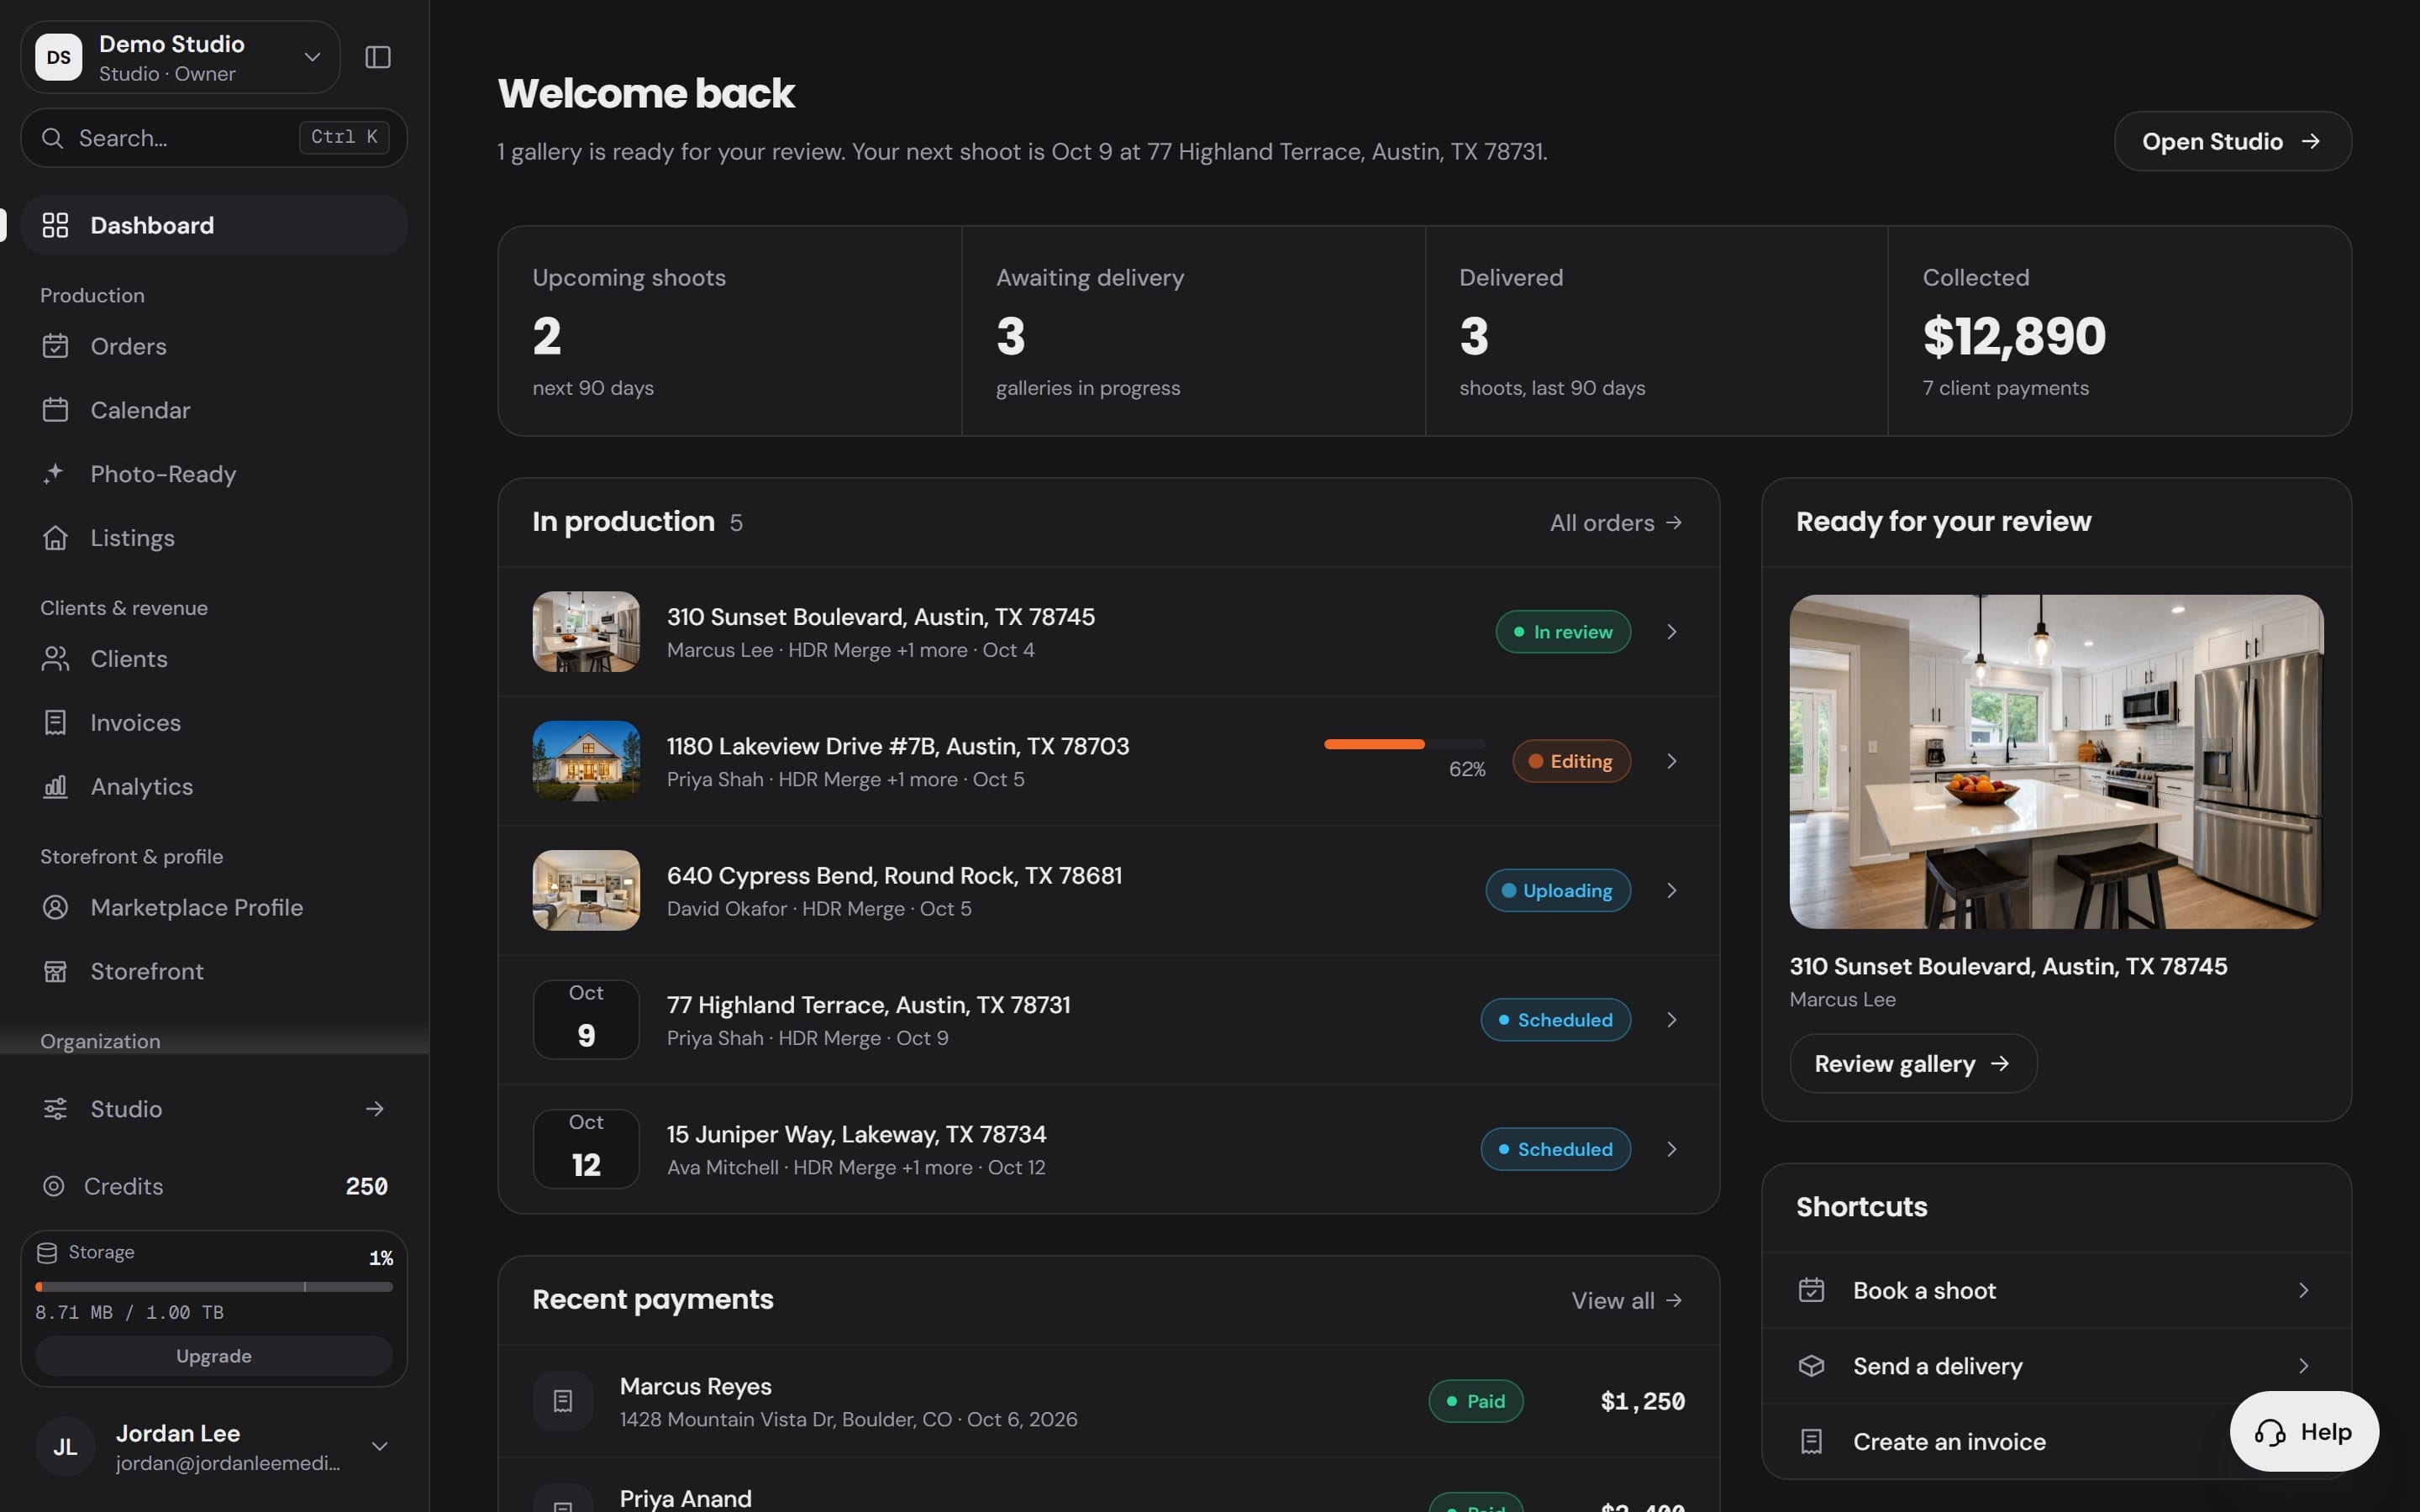Open Analytics from sidebar
This screenshot has height=1512, width=2420.
pos(214,787)
